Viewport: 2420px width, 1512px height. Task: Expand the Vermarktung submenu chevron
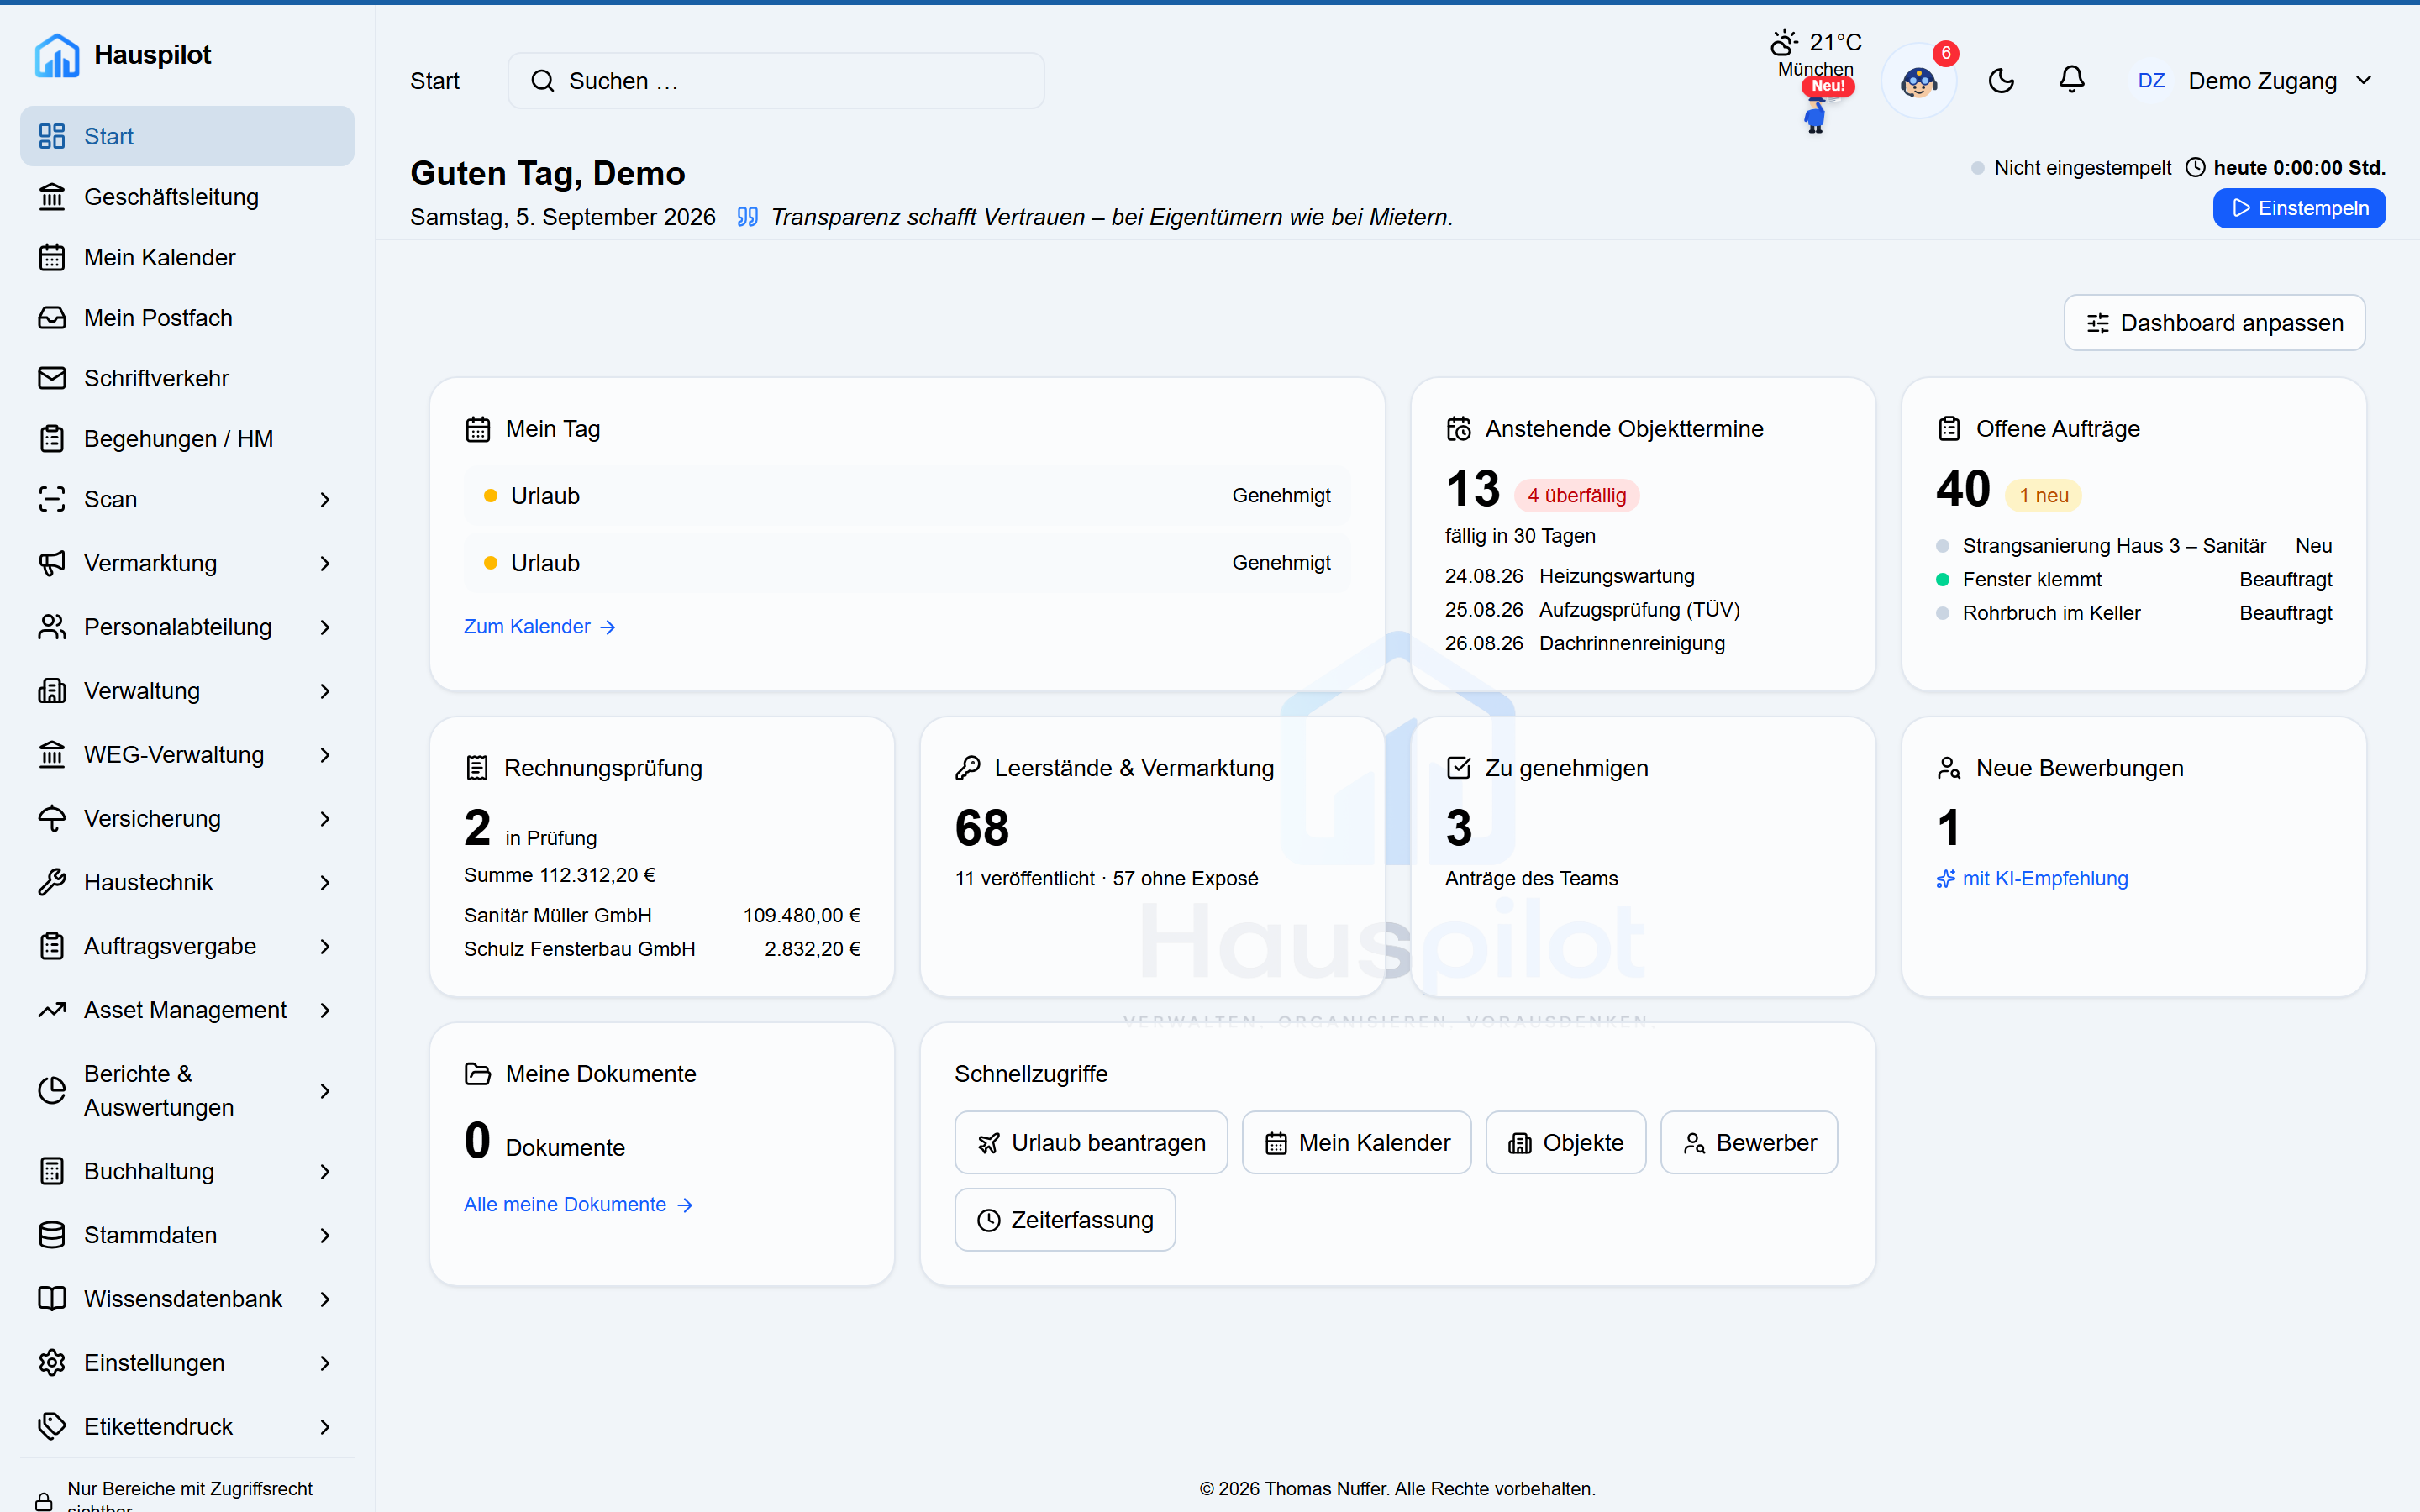click(325, 563)
